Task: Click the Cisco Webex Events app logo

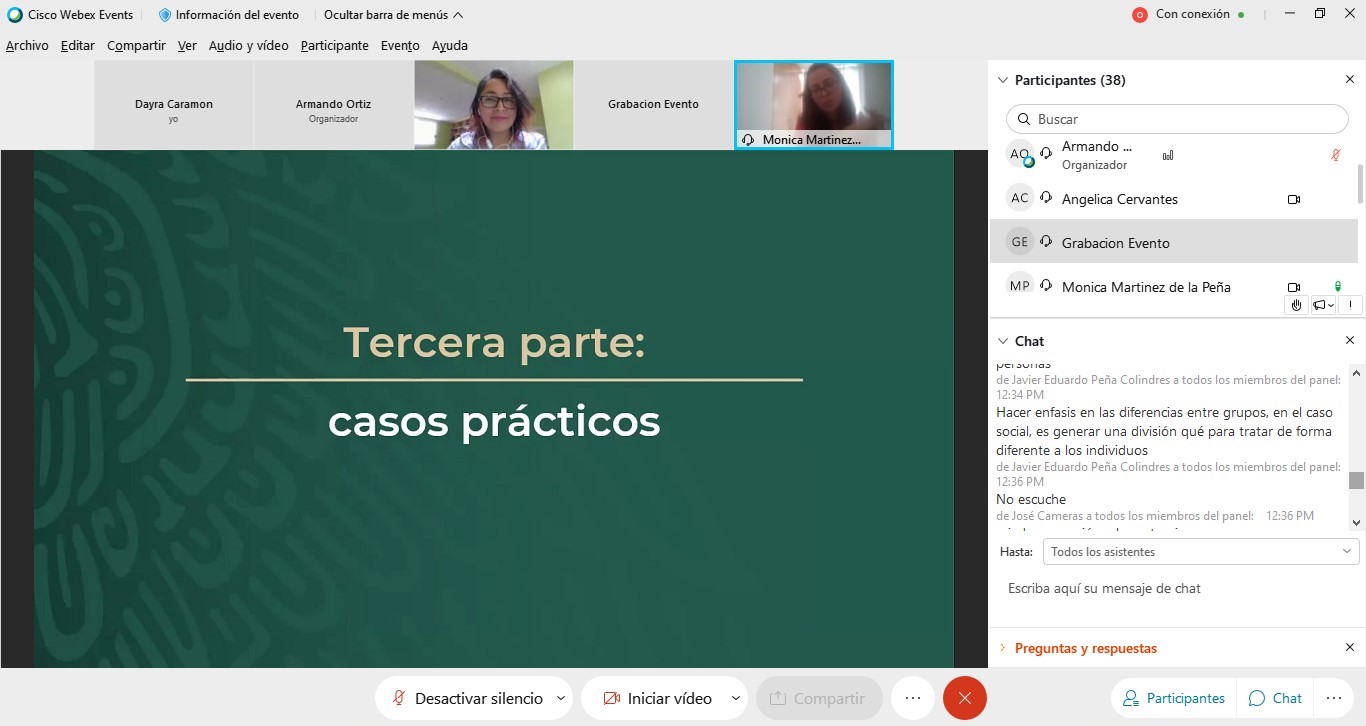Action: pos(15,15)
